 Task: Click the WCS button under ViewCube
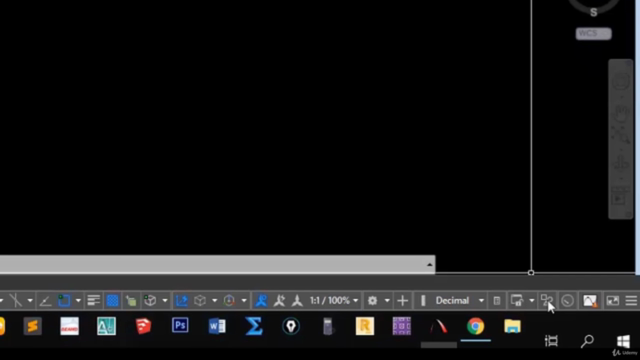coord(593,33)
